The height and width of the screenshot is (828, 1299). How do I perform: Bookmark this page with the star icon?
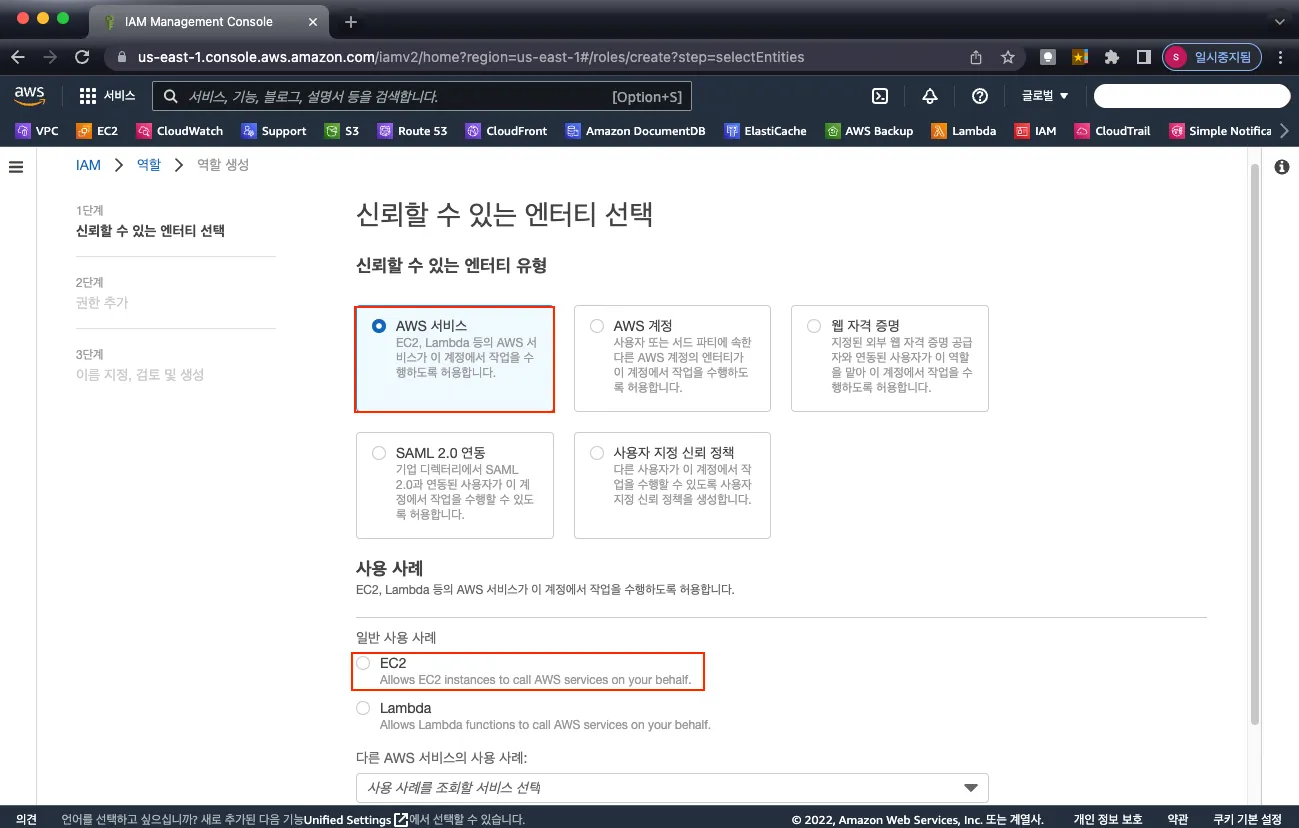click(1008, 57)
